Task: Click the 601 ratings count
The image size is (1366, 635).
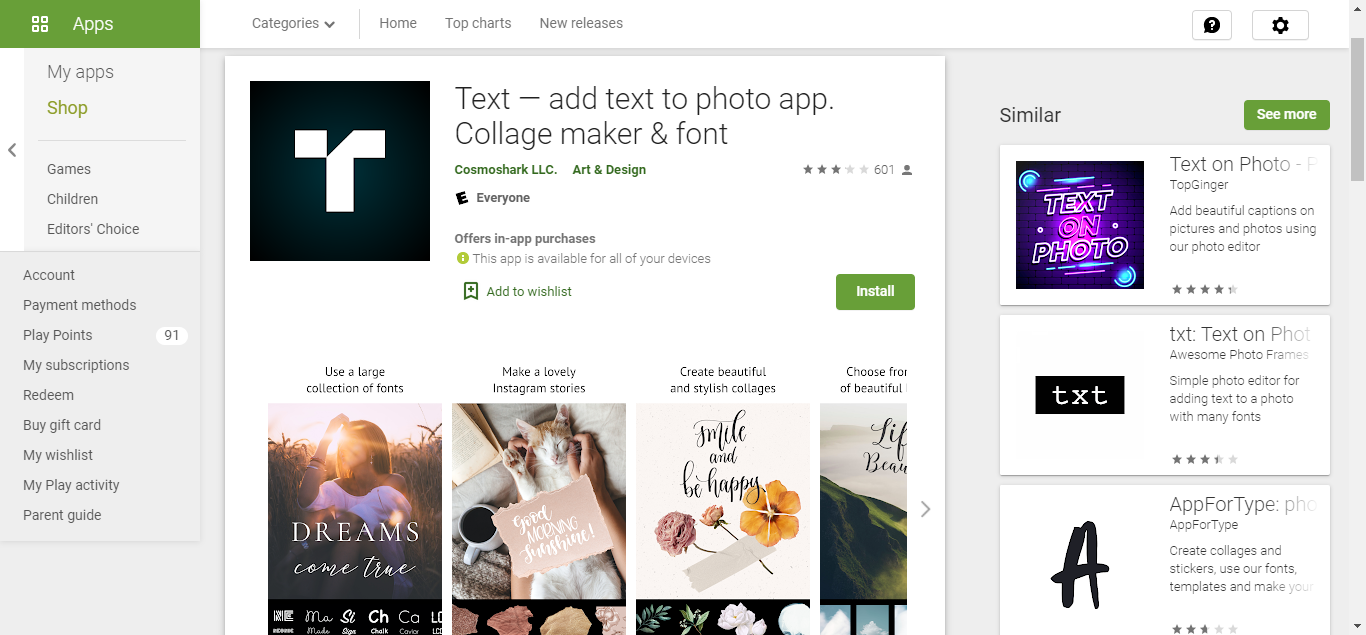Action: click(x=884, y=170)
